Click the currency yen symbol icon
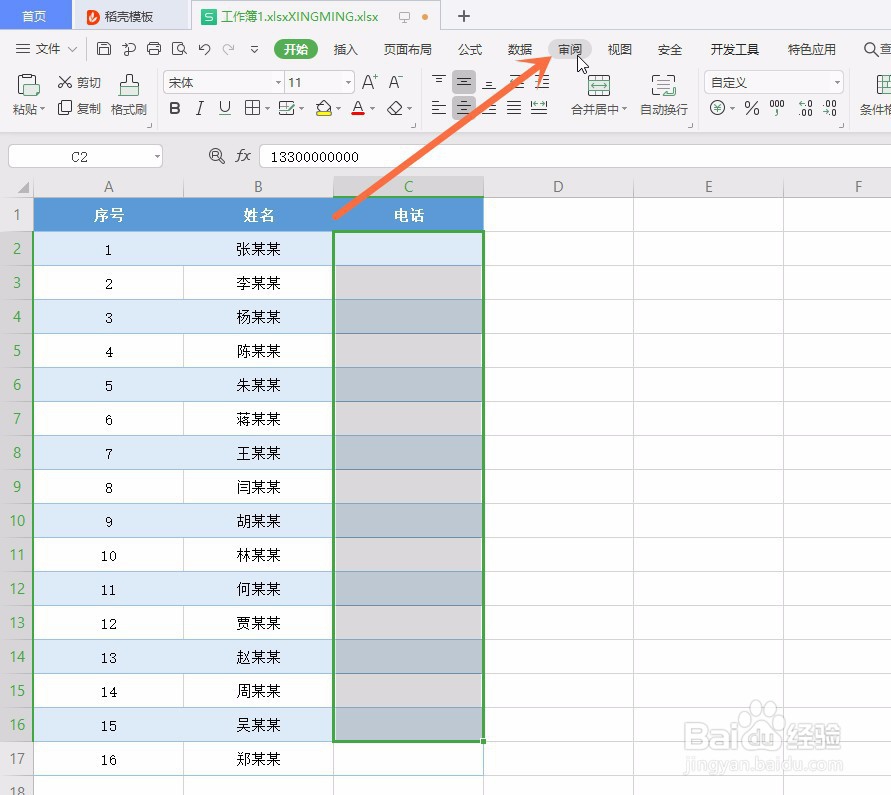This screenshot has height=795, width=891. click(718, 107)
